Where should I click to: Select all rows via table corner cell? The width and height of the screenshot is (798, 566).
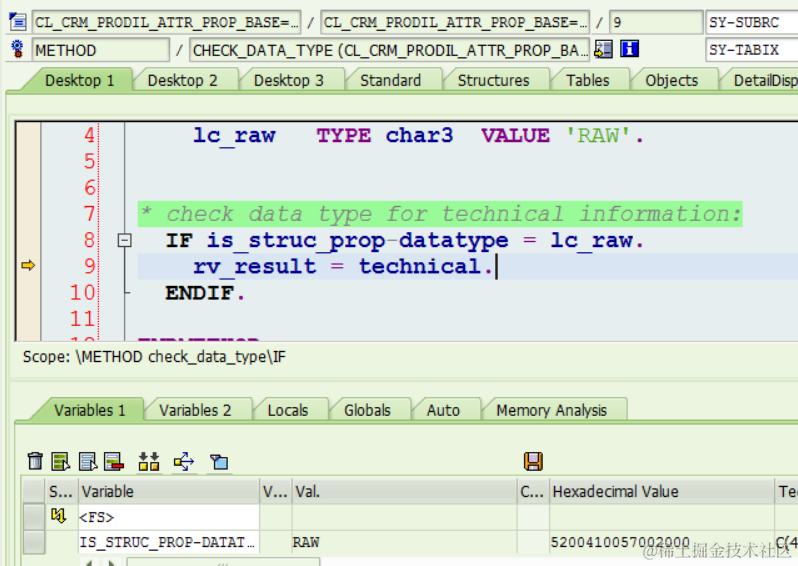point(34,491)
